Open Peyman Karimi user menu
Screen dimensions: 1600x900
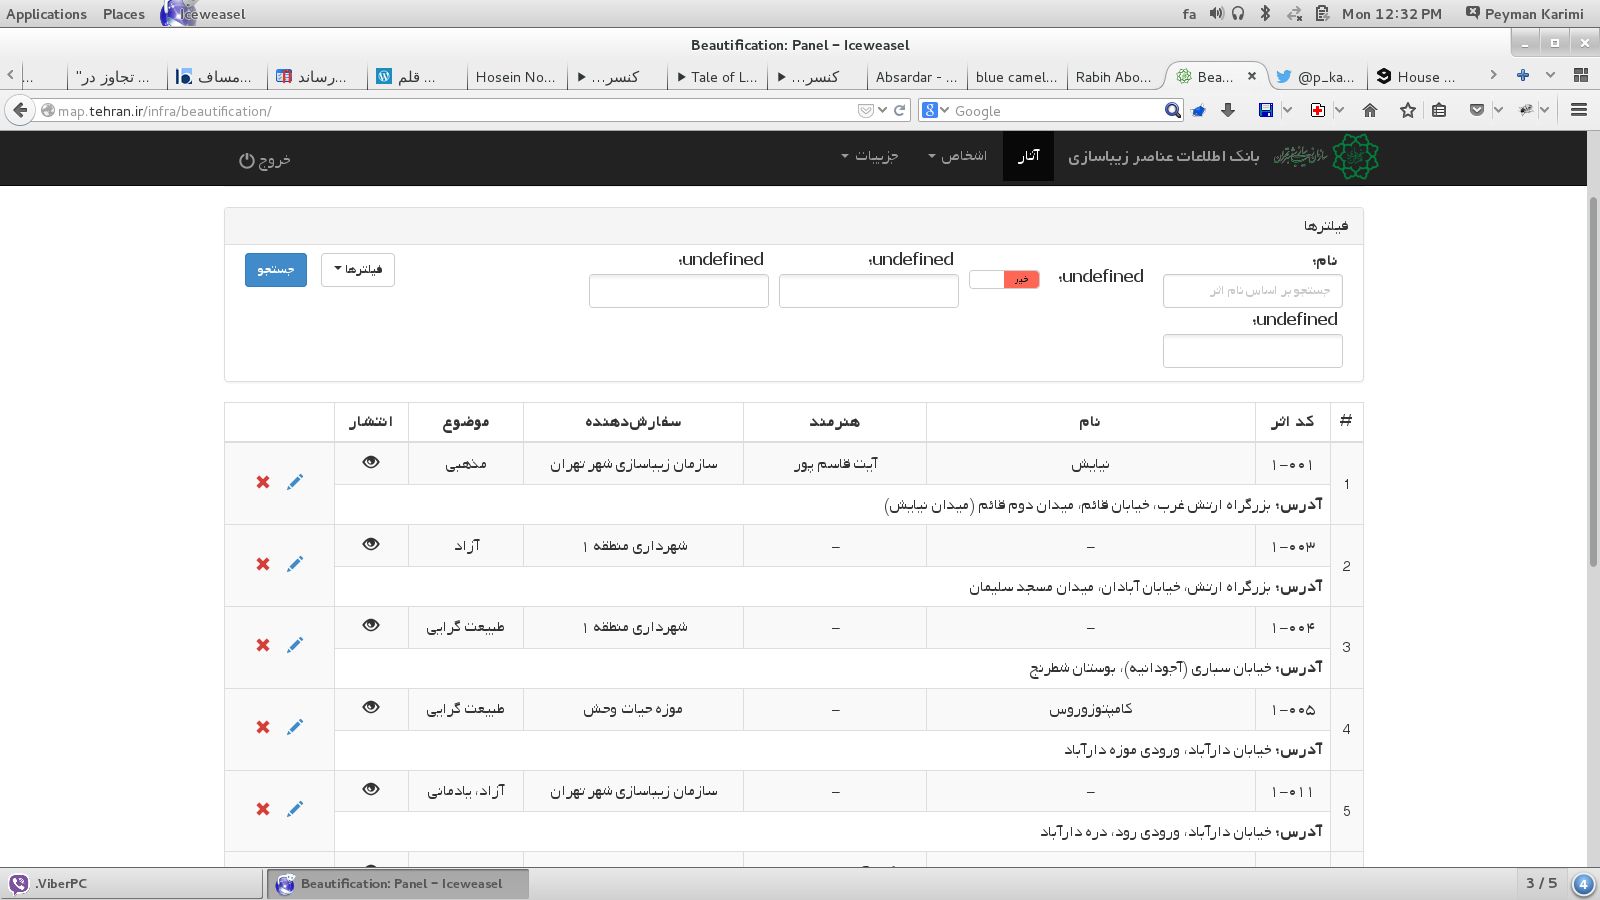coord(1525,14)
